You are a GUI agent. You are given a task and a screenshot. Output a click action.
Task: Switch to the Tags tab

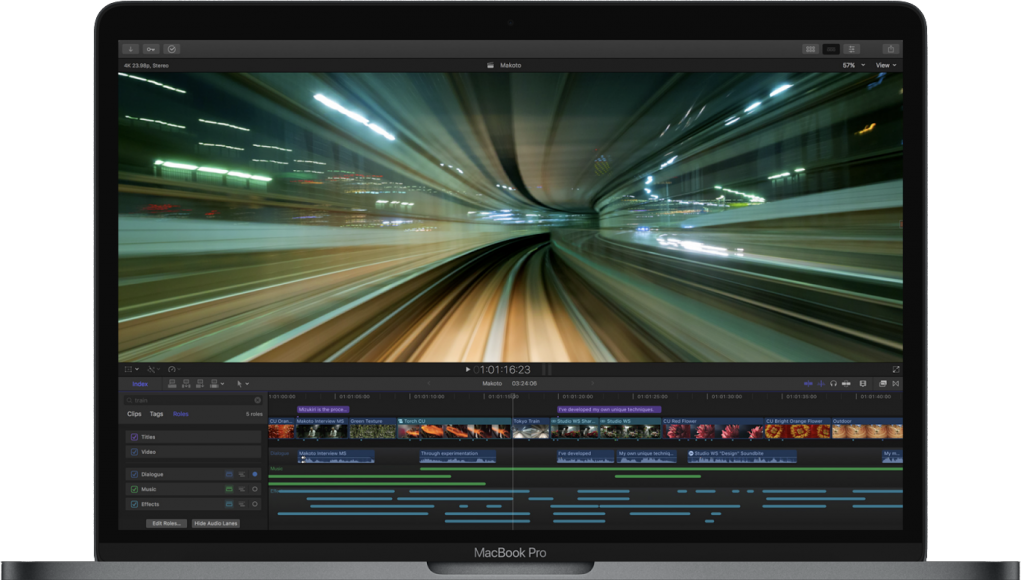pos(156,414)
